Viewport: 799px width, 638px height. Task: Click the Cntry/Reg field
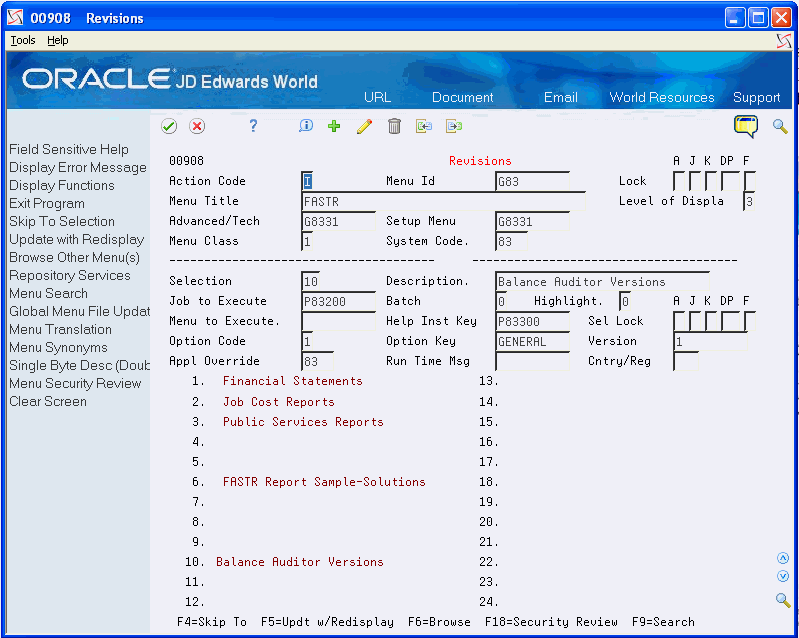coord(685,361)
